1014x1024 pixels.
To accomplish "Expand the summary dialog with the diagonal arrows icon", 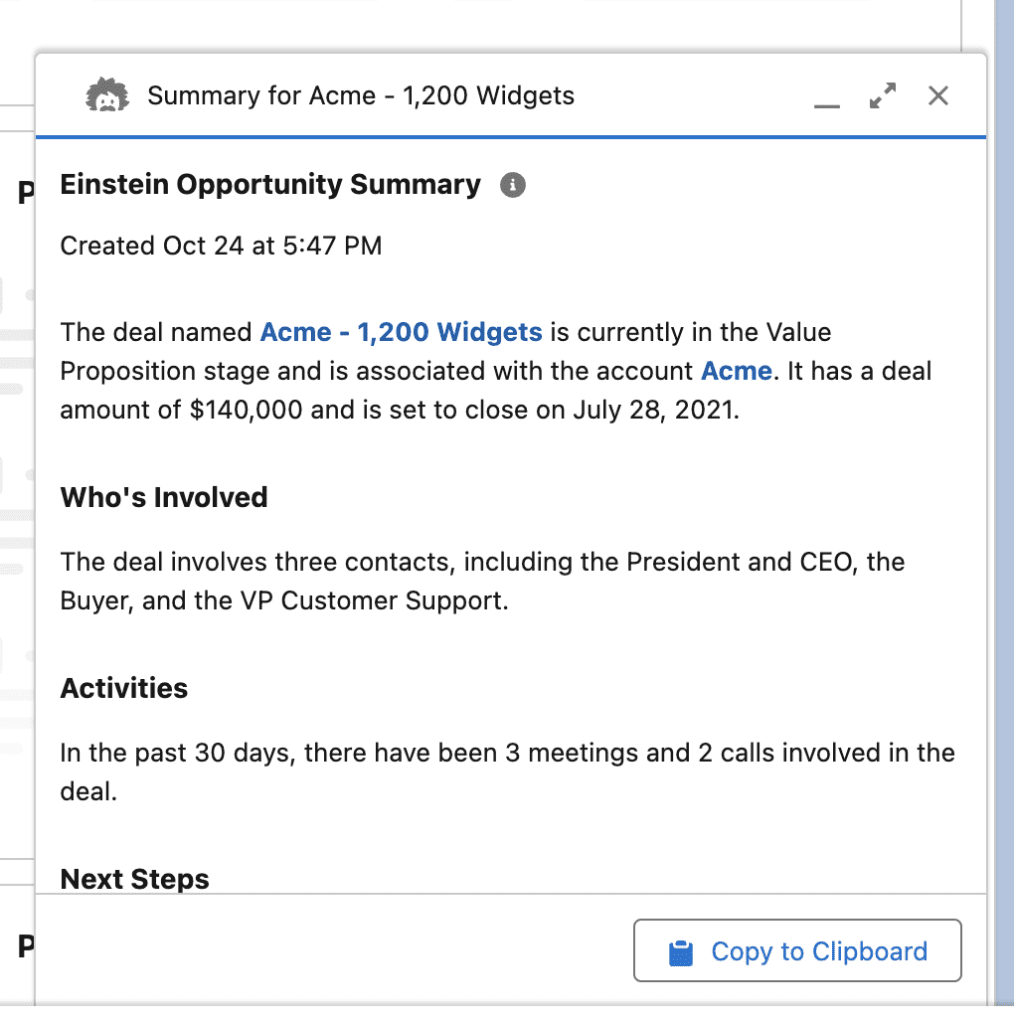I will [x=882, y=96].
